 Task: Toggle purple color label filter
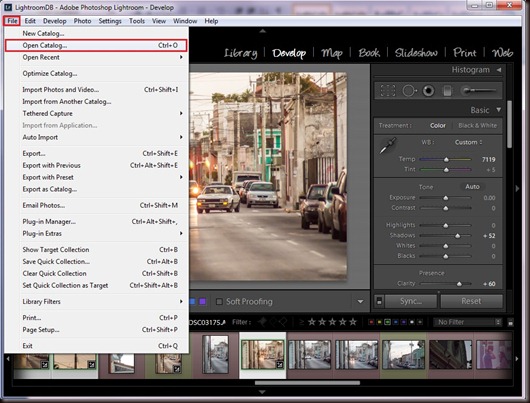(x=404, y=322)
